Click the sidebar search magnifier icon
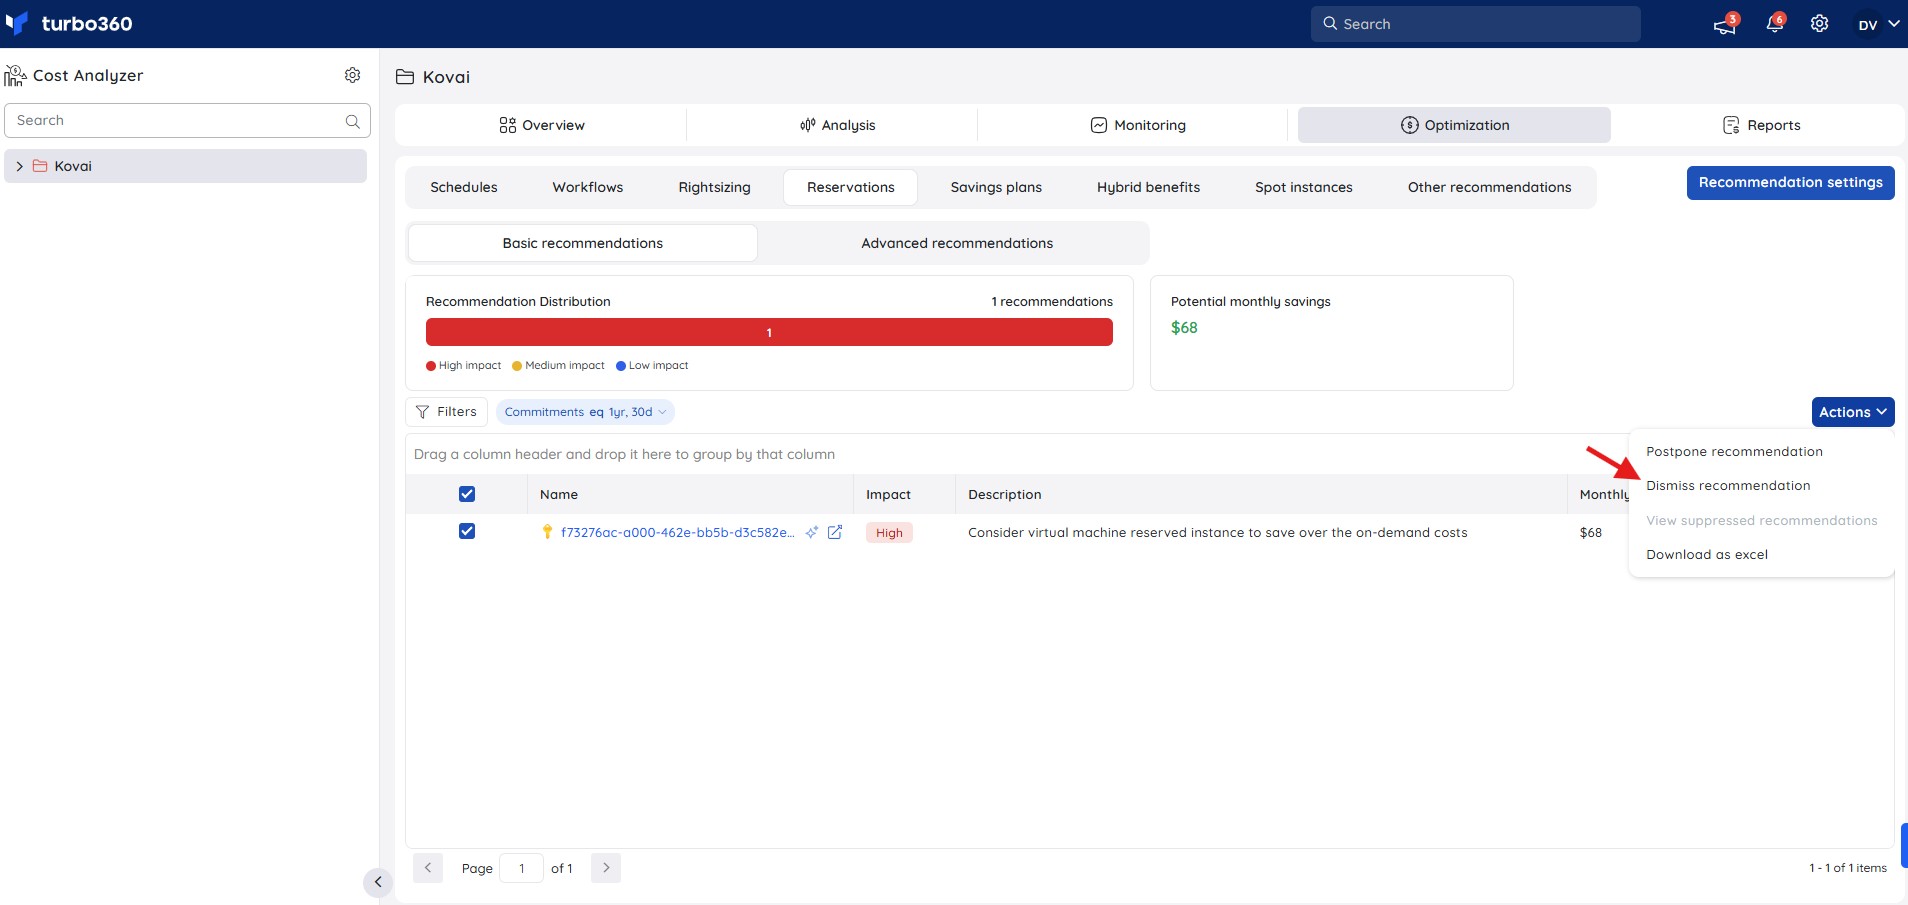Viewport: 1908px width, 905px height. point(352,121)
